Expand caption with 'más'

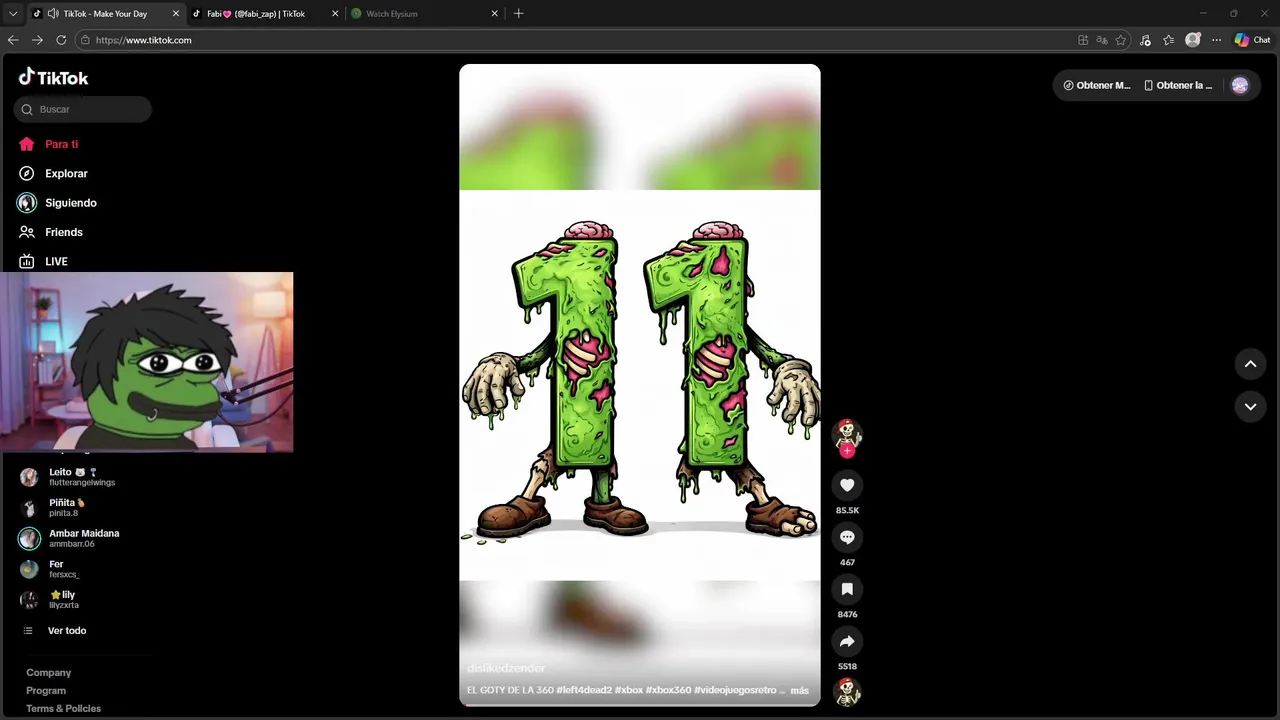(799, 690)
